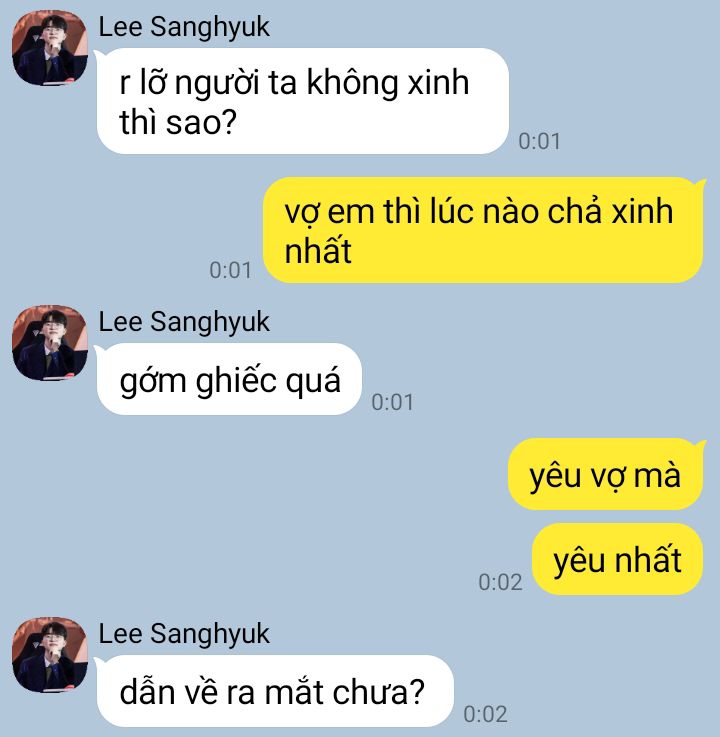
Task: Select Lee Sanghyuk name above 'gớm ghiếc quá' bubble
Action: 184,322
